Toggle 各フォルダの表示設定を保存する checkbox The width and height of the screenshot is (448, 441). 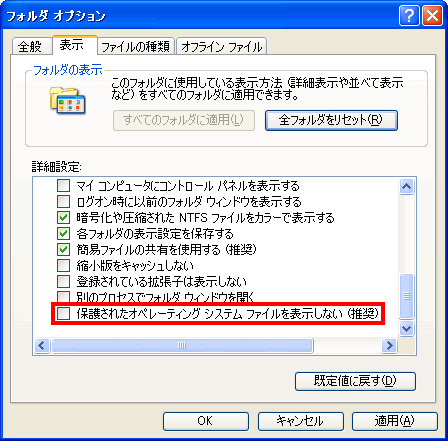63,233
